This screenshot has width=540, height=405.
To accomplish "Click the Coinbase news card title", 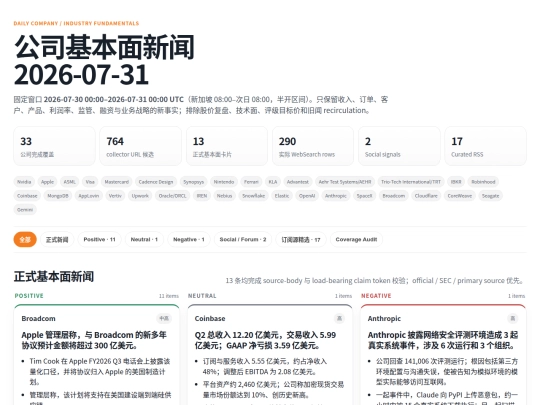I will [210, 319].
